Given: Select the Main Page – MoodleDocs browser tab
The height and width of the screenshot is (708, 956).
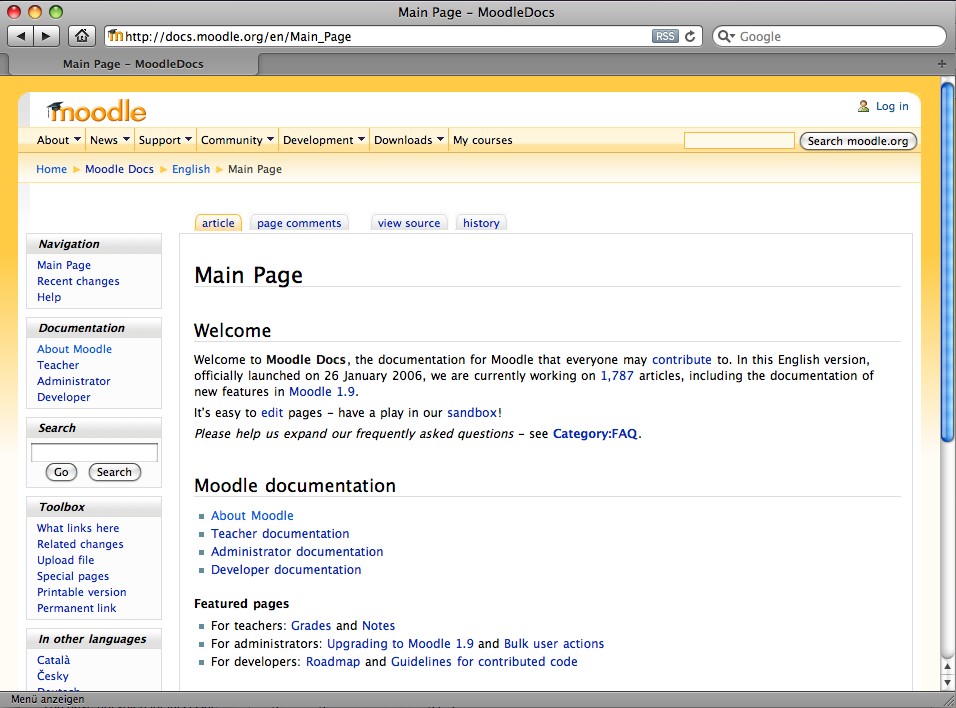Looking at the screenshot, I should [x=133, y=63].
